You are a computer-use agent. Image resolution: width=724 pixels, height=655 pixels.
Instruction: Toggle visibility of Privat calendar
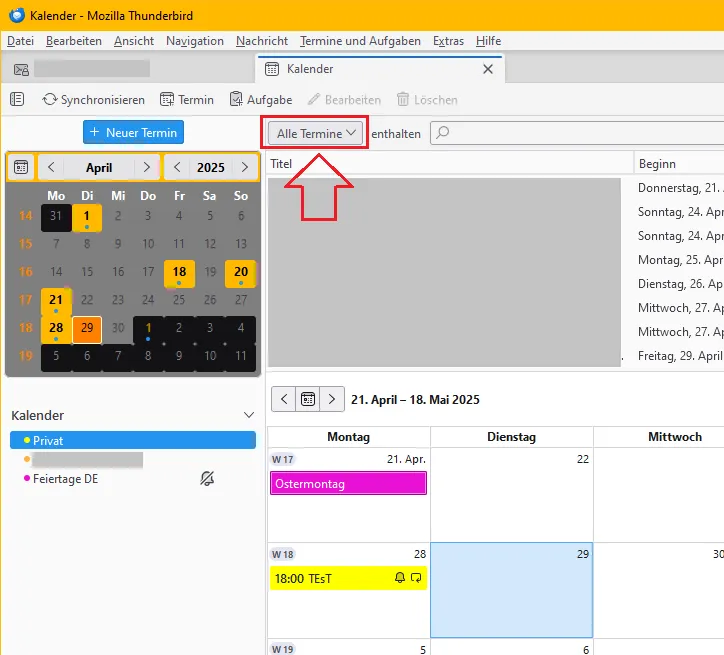pos(27,440)
